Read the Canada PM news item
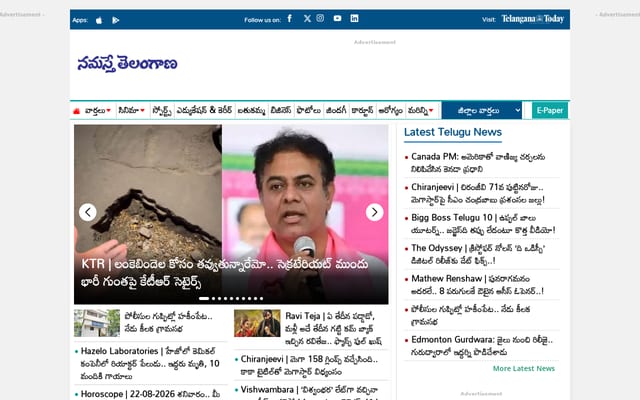The height and width of the screenshot is (400, 640). tap(478, 162)
